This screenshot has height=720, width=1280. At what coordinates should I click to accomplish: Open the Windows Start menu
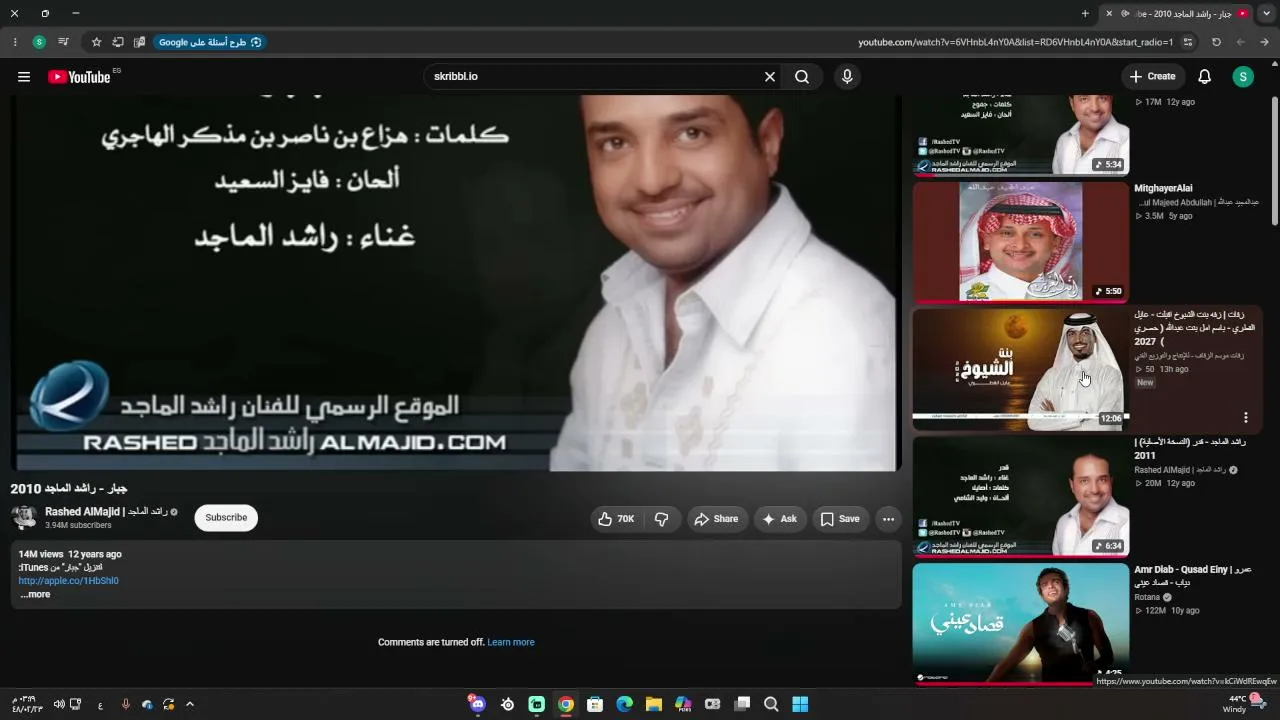coord(801,704)
